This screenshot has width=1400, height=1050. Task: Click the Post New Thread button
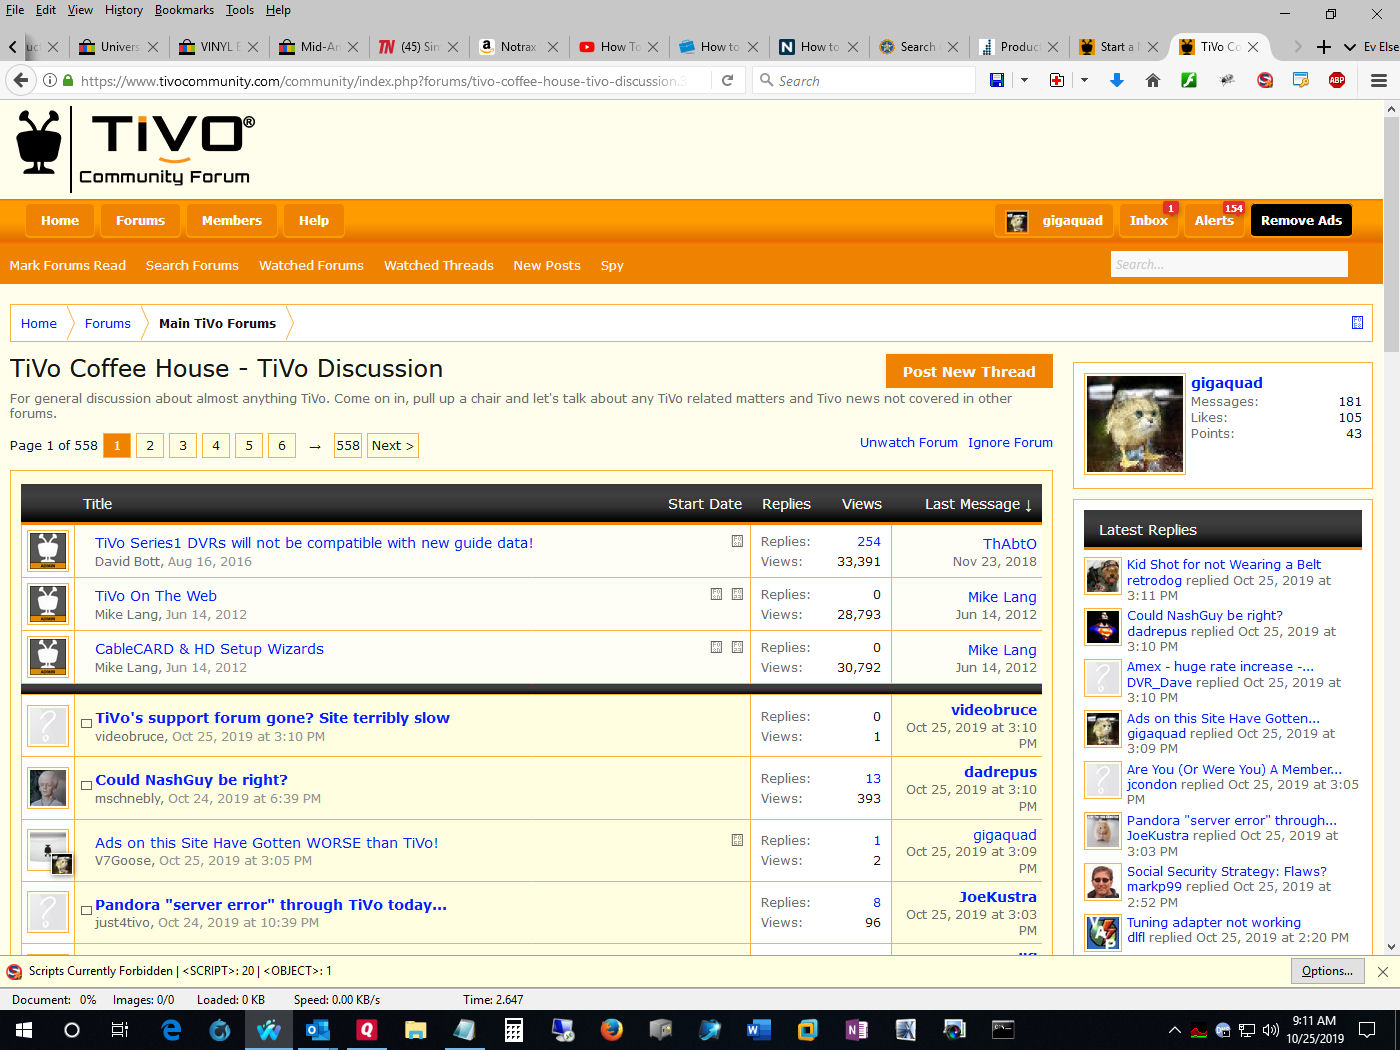[969, 372]
